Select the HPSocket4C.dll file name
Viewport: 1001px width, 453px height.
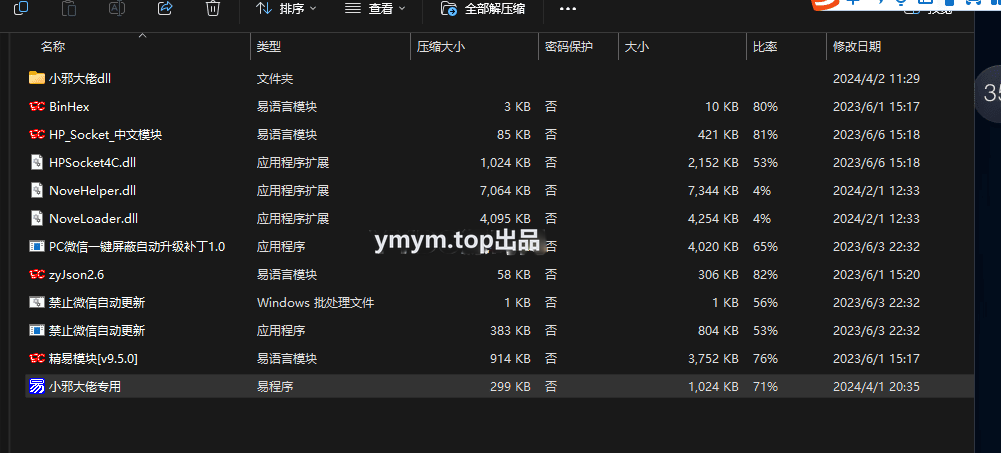point(93,163)
